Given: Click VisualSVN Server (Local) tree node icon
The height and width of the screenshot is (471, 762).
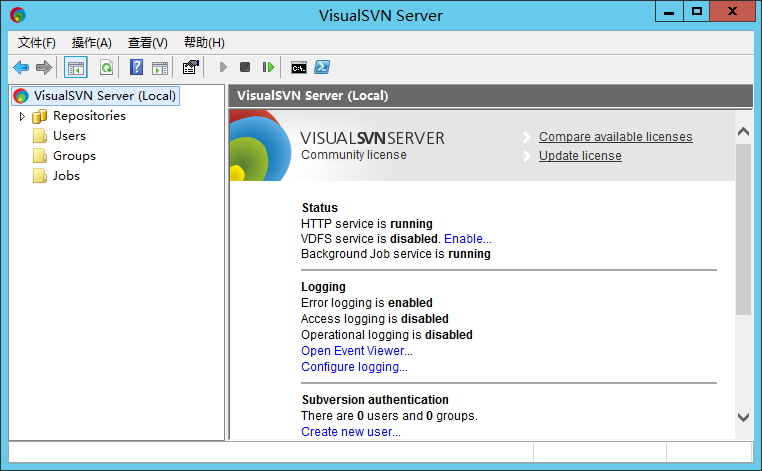Looking at the screenshot, I should point(21,96).
